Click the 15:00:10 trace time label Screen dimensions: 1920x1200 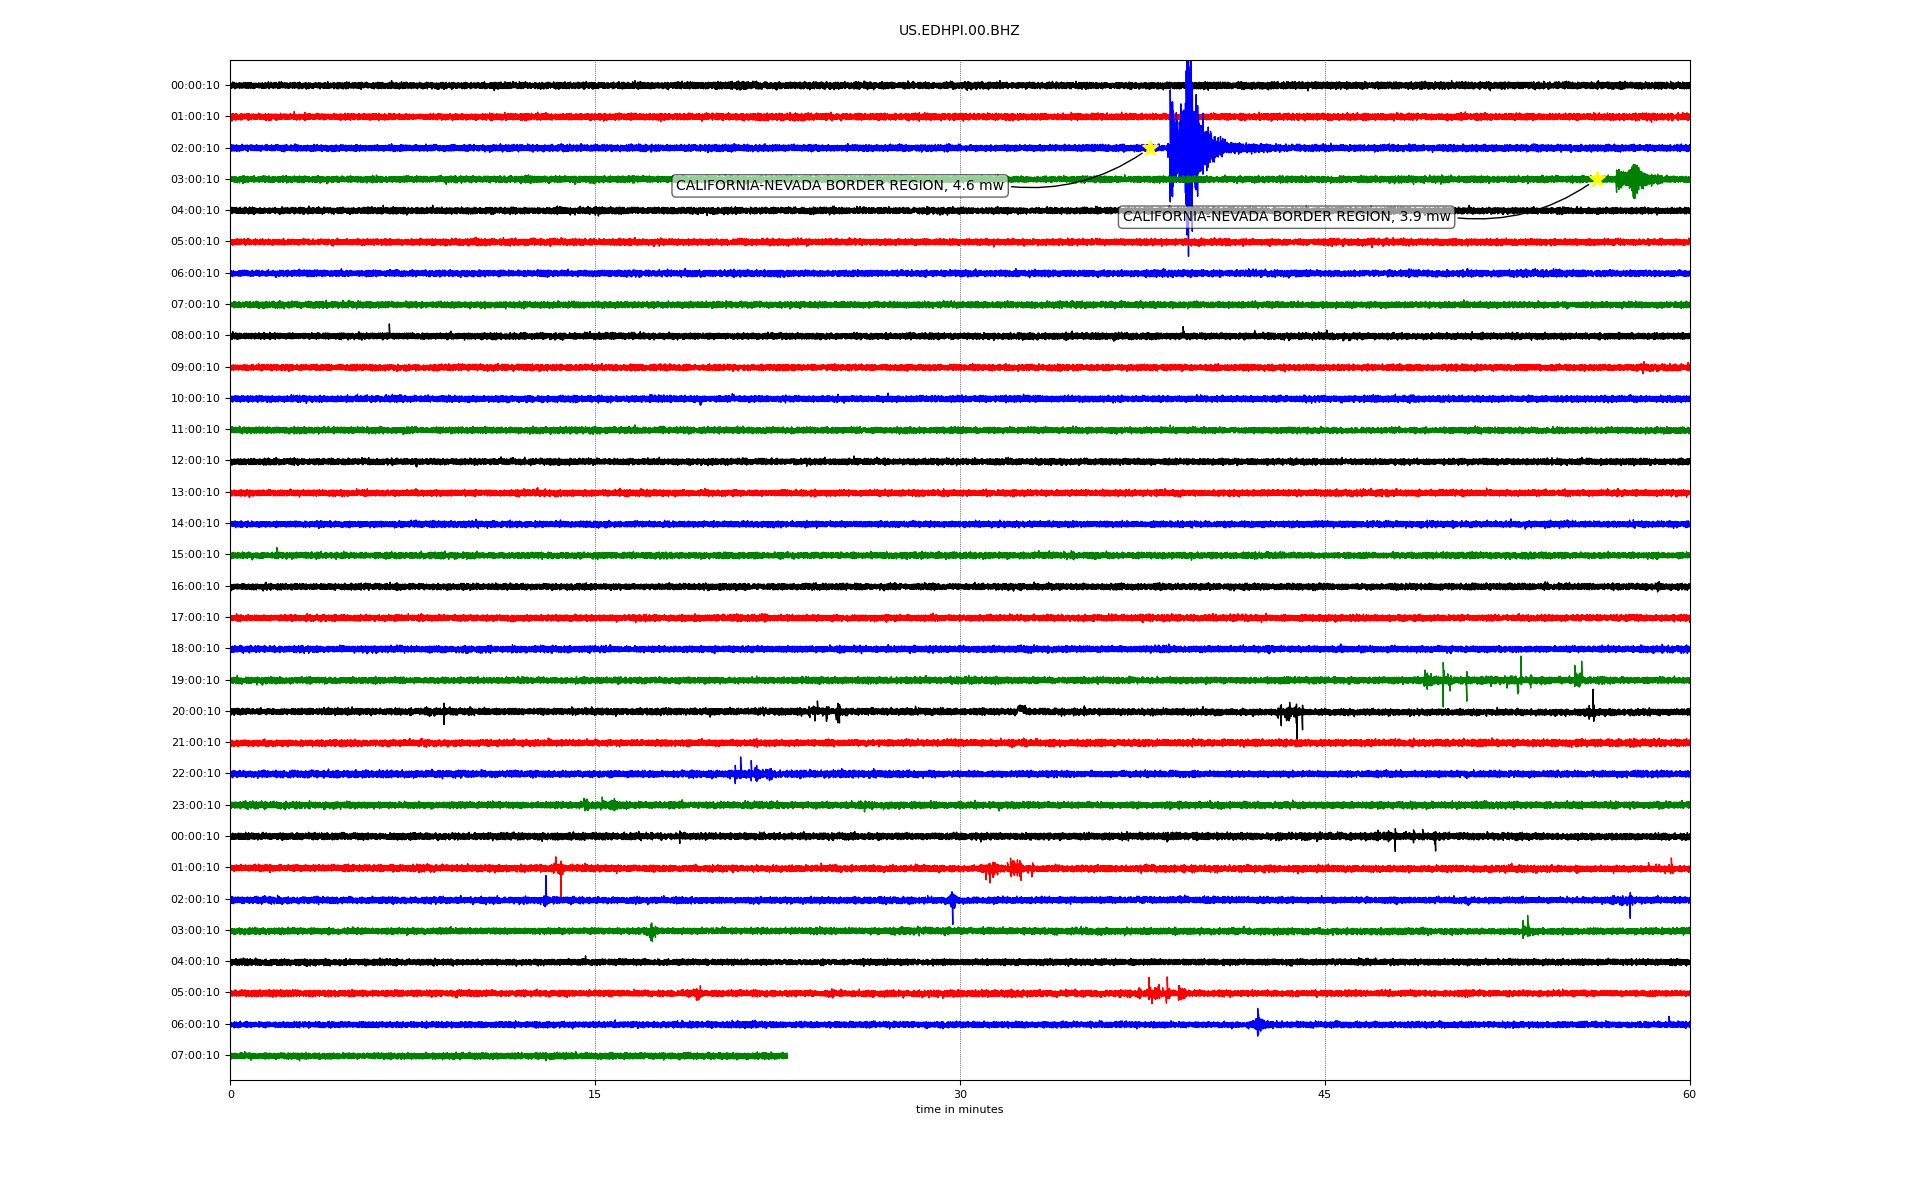pyautogui.click(x=195, y=555)
